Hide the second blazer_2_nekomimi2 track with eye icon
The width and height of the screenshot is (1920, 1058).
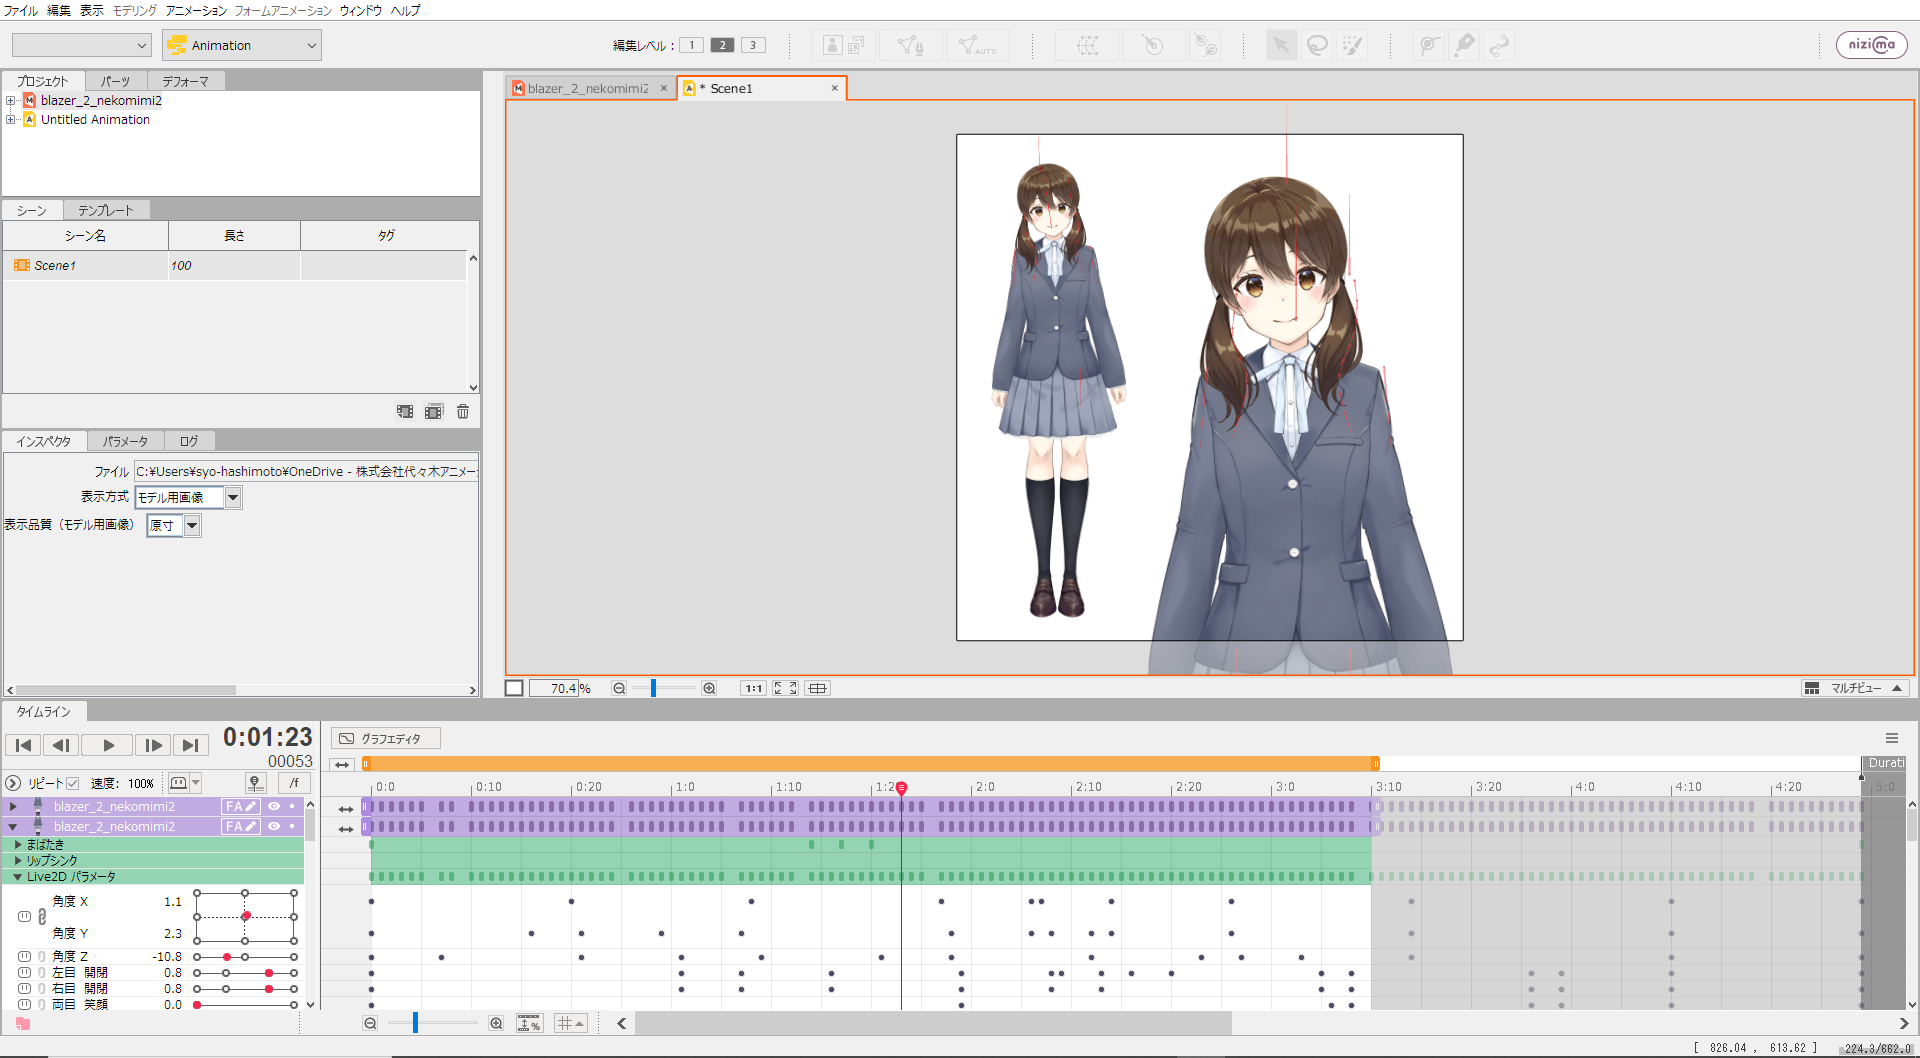(x=274, y=827)
